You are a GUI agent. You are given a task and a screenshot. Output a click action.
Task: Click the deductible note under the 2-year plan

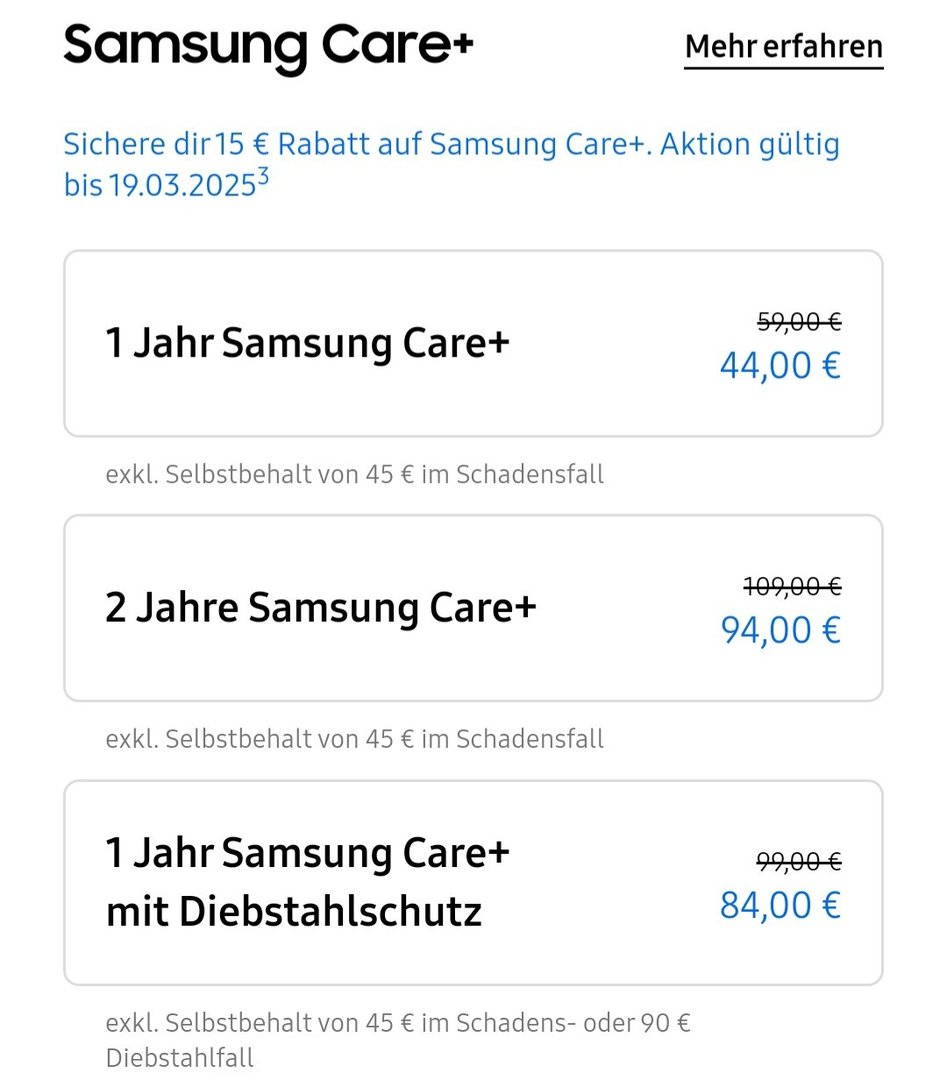point(354,739)
